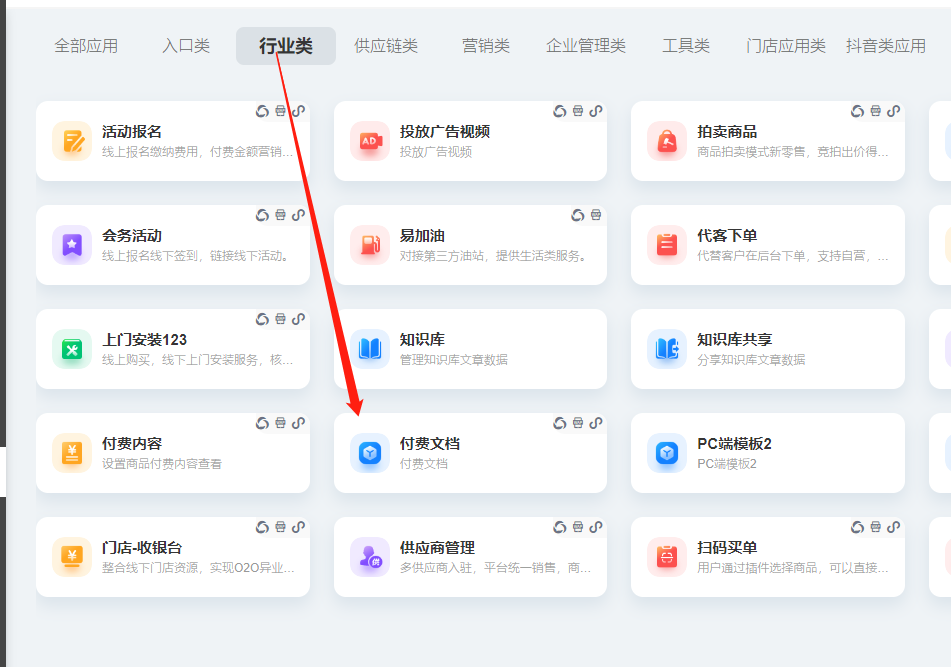Open the 代客下单 app title

pyautogui.click(x=727, y=236)
